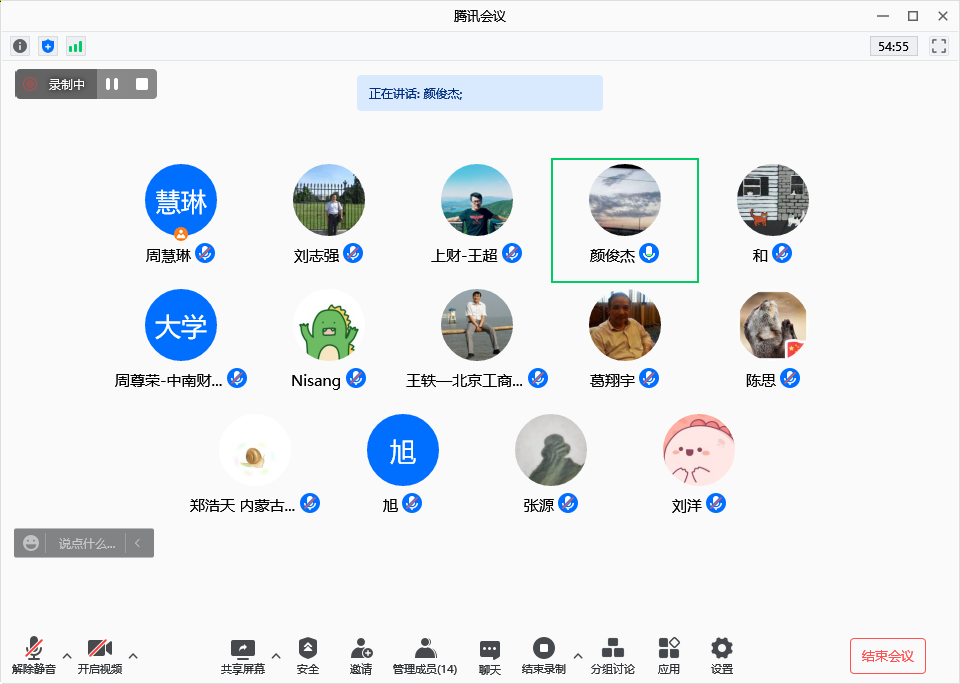Click 周尊荣's muted mic icon
This screenshot has height=684, width=960.
[237, 378]
